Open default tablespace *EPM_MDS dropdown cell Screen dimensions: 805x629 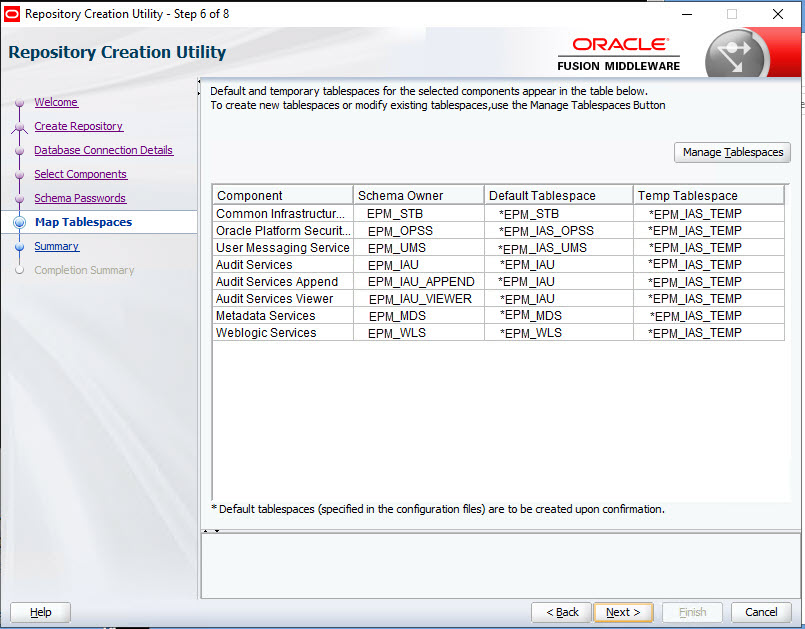559,315
